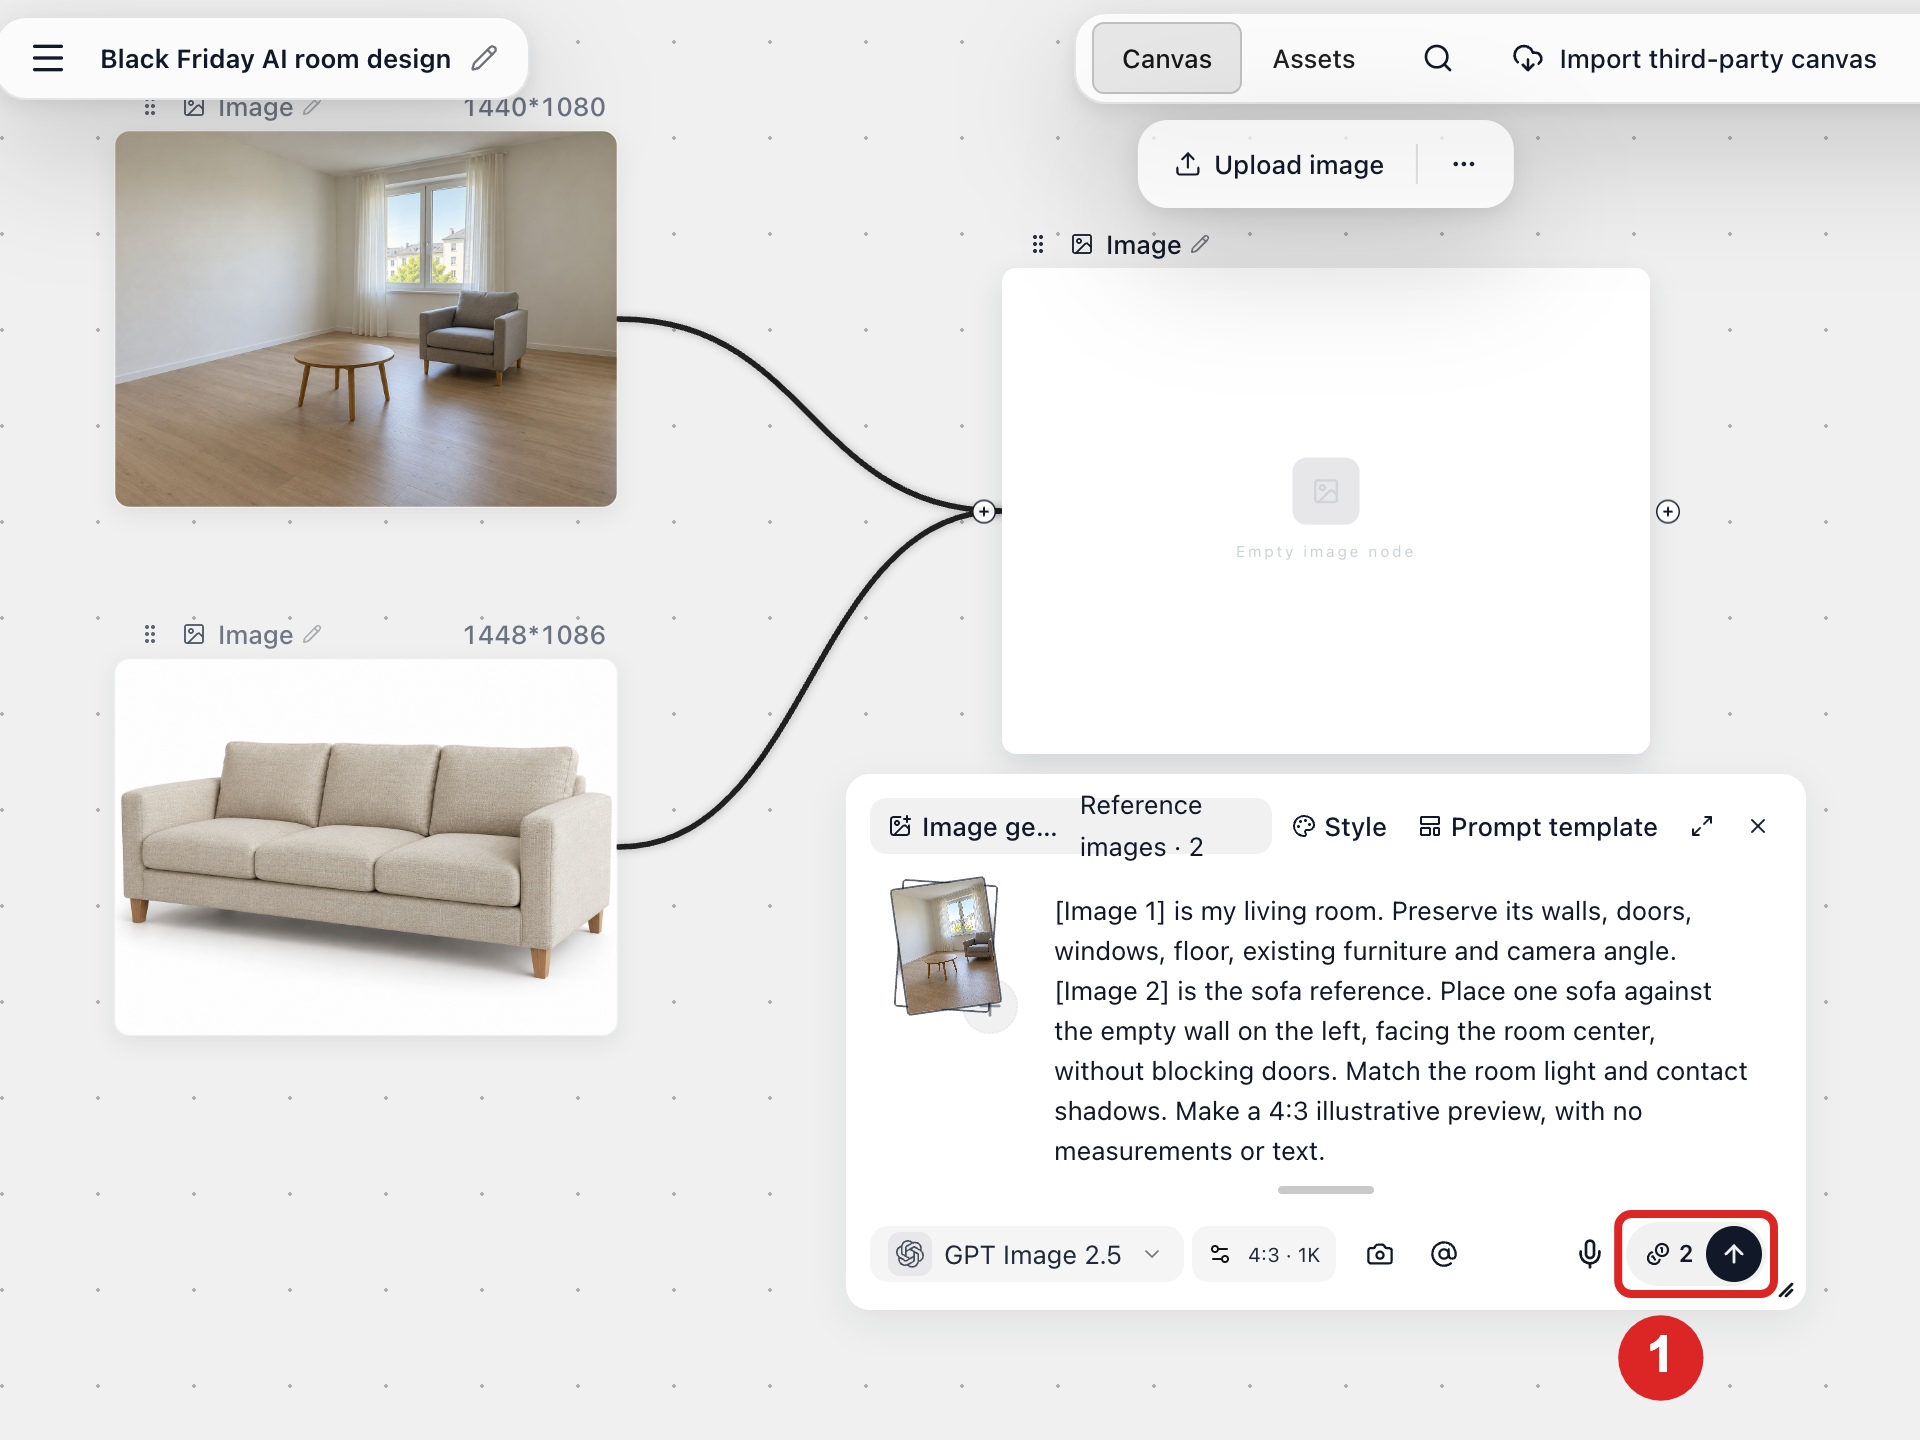This screenshot has height=1440, width=1920.
Task: Open the 4:3 · 1K size settings
Action: (x=1264, y=1254)
